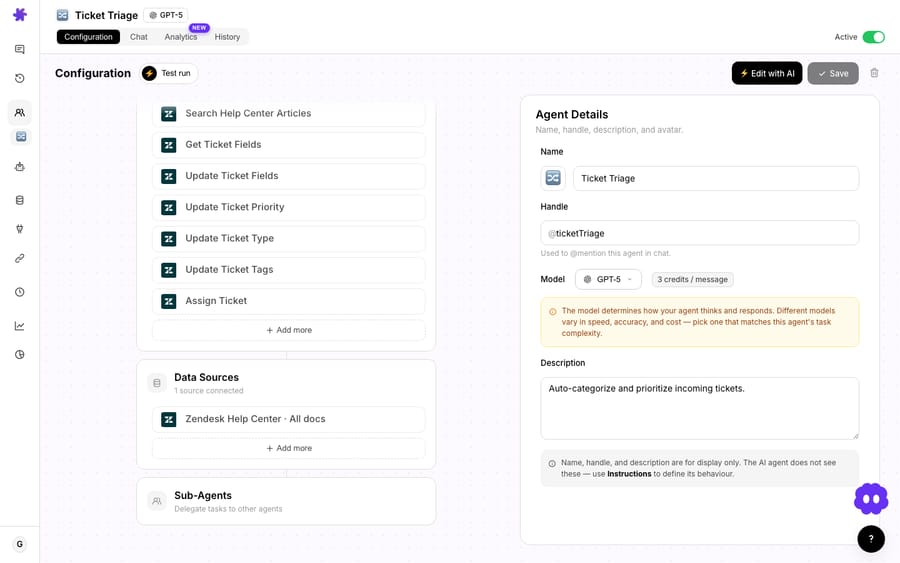The height and width of the screenshot is (563, 900).
Task: Open the chat messages sidebar icon
Action: (20, 49)
